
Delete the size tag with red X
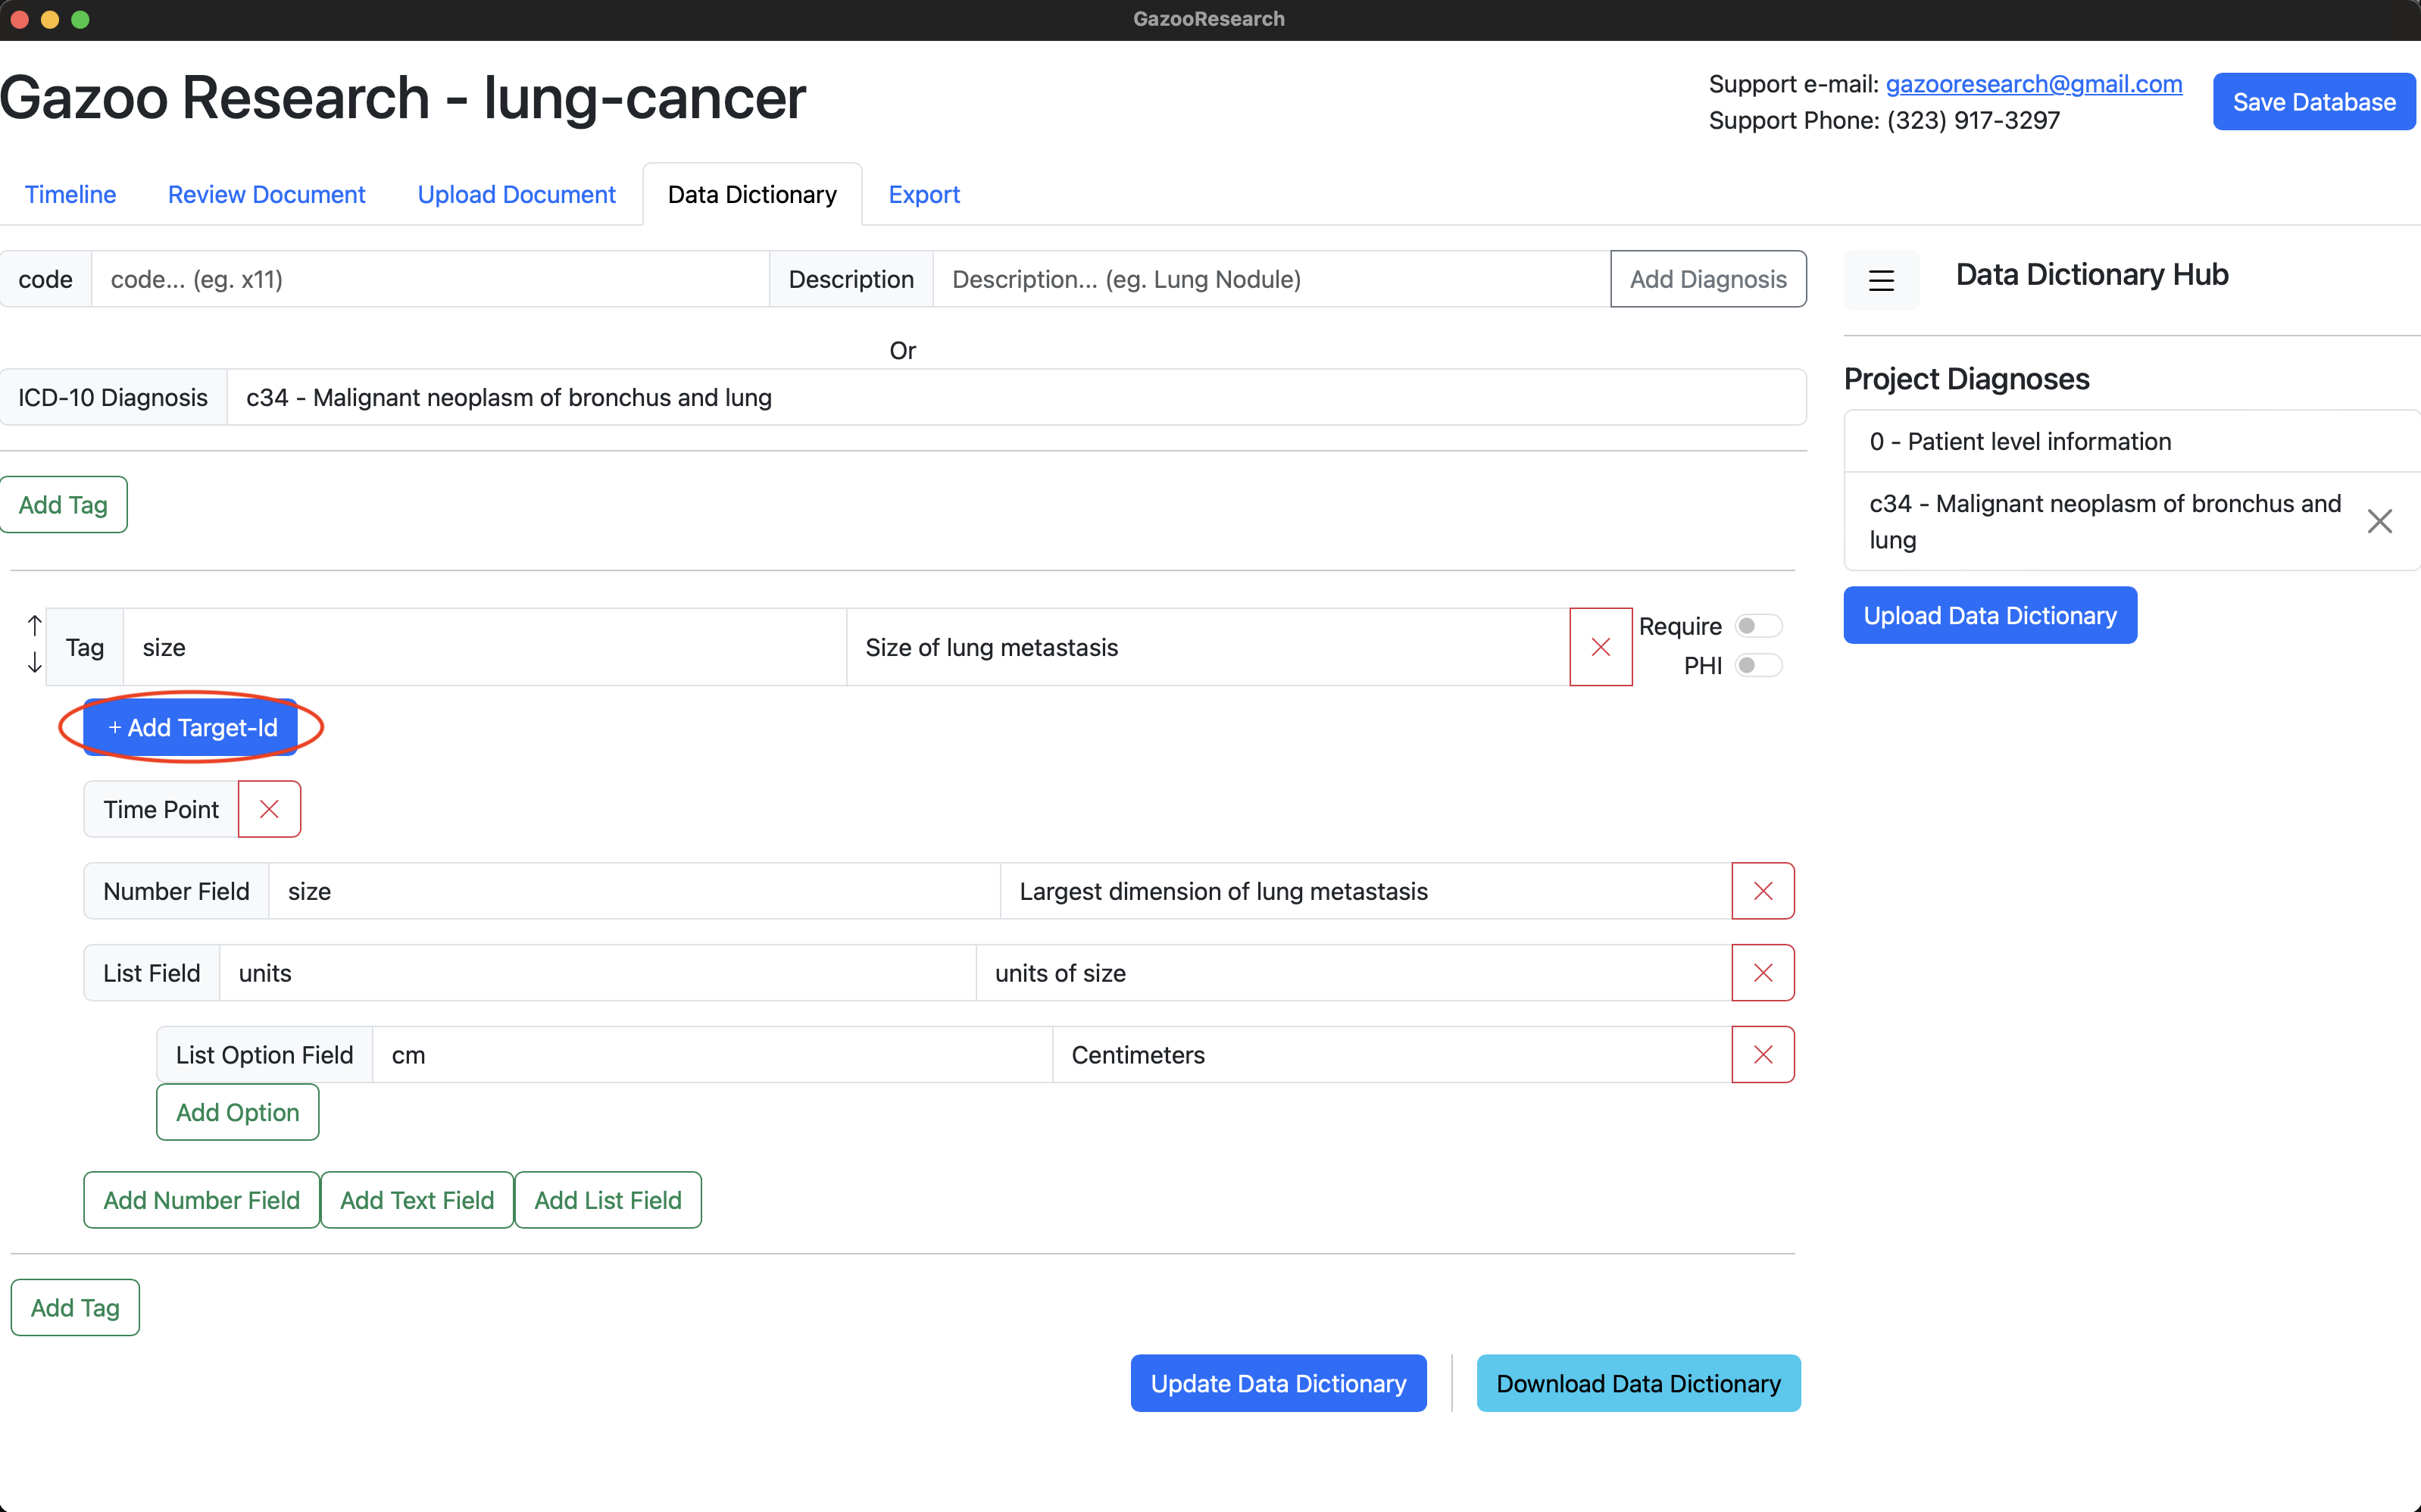click(x=1600, y=647)
